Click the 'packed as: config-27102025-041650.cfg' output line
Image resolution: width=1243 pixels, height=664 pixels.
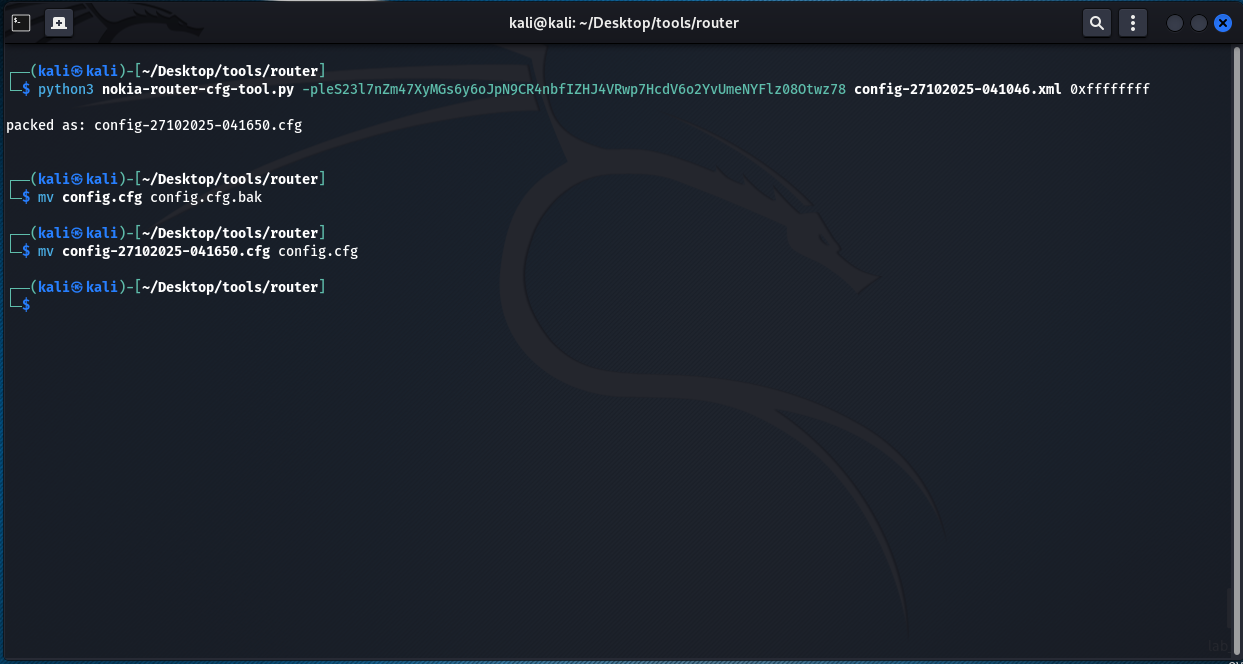click(x=154, y=125)
